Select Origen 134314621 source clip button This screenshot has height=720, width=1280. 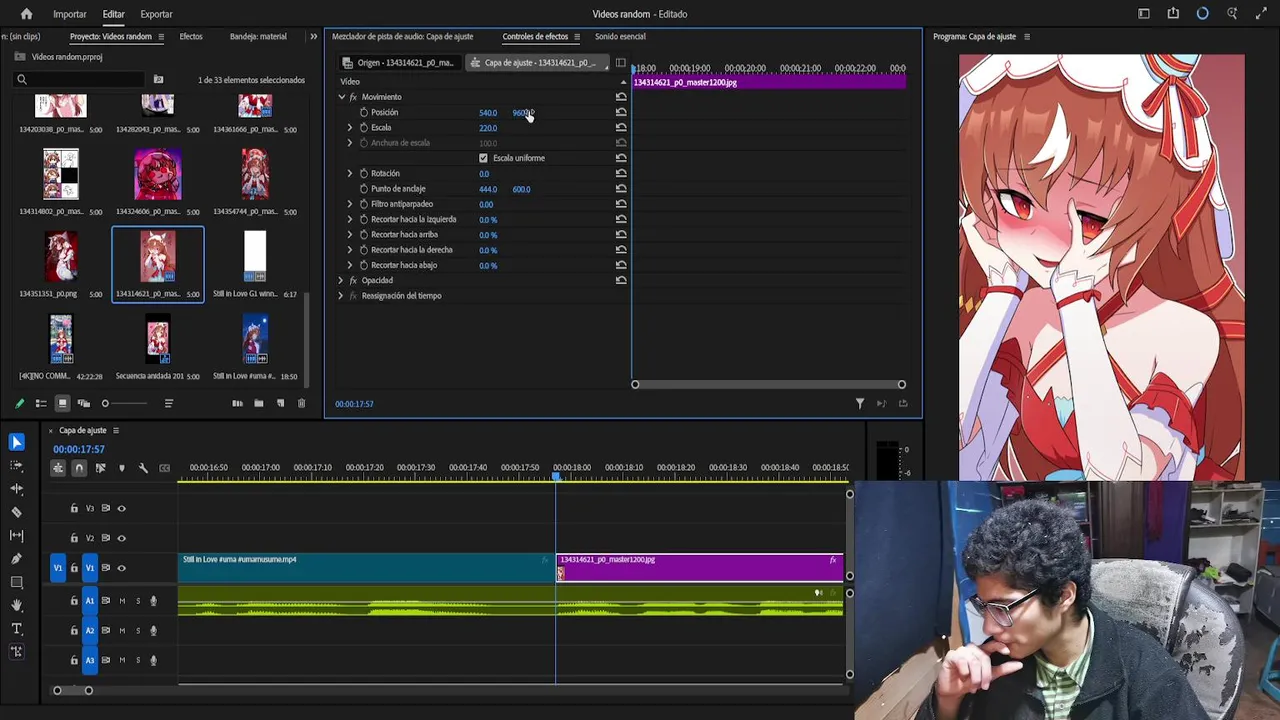pyautogui.click(x=398, y=62)
